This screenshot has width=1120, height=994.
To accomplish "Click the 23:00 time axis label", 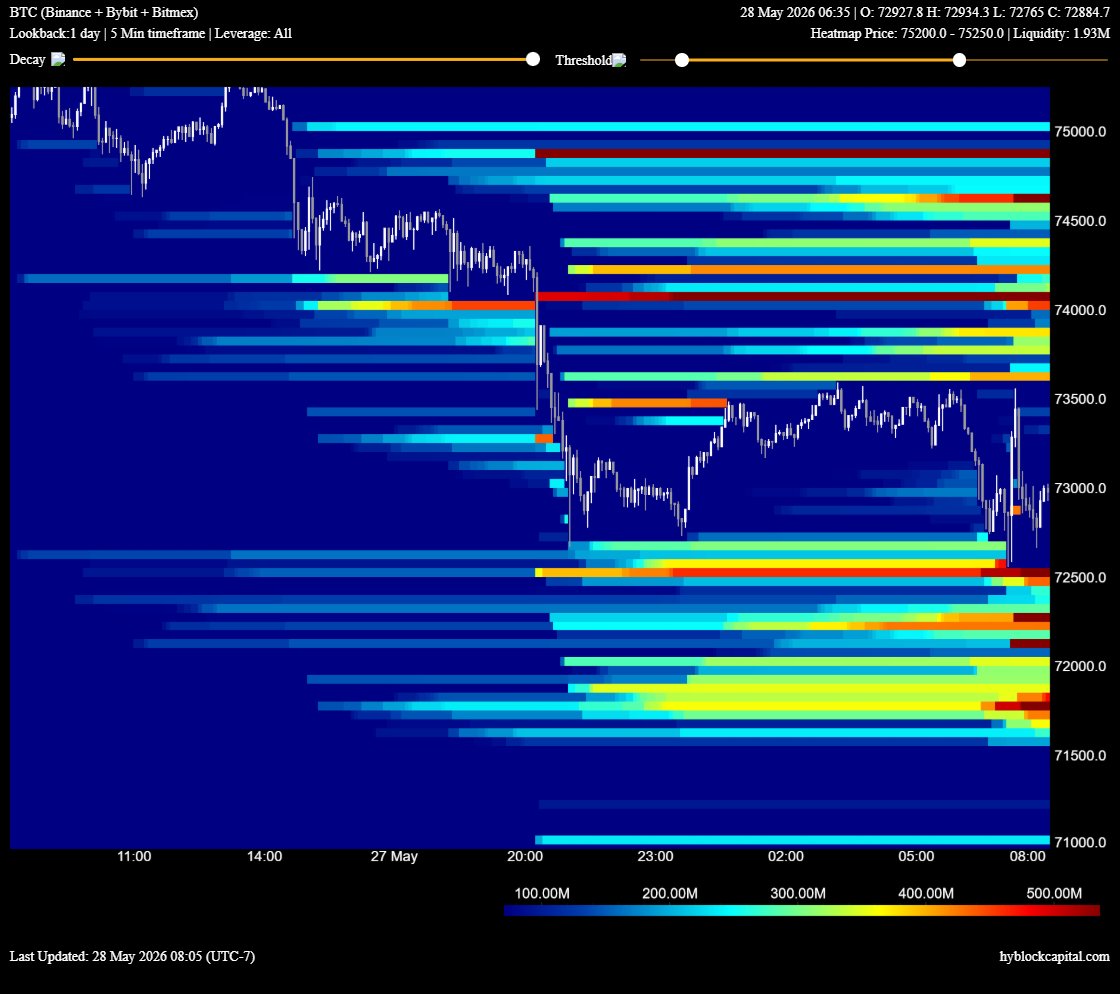I will coord(655,856).
